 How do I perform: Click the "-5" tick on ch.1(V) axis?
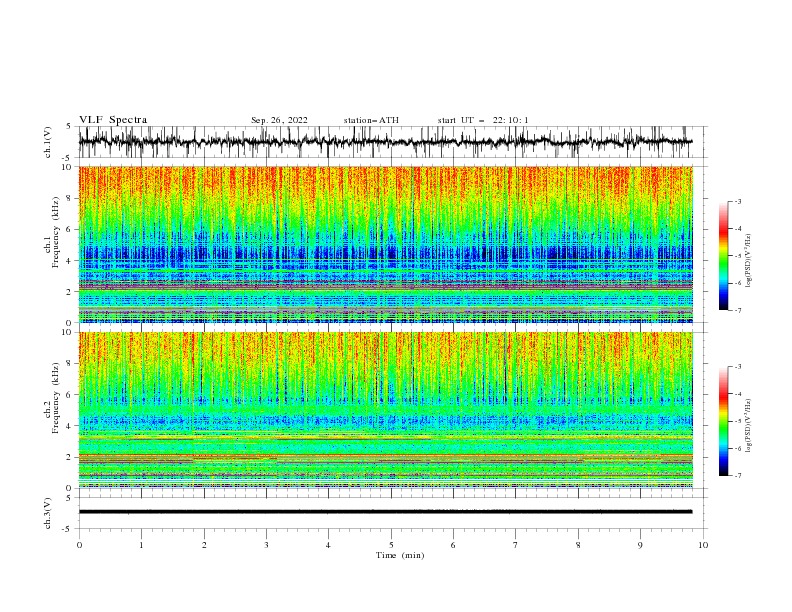(68, 158)
